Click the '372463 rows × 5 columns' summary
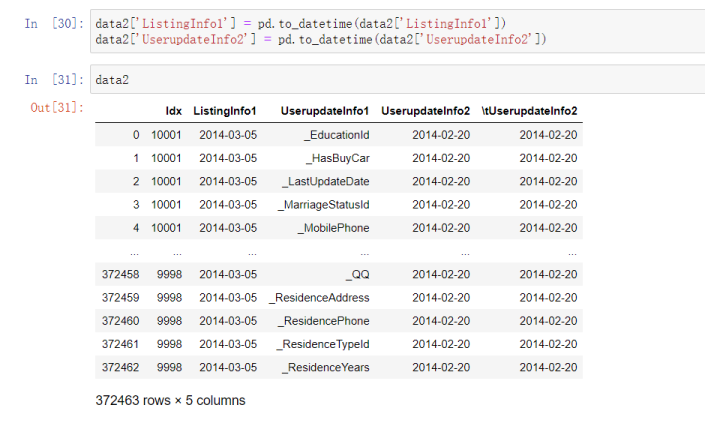This screenshot has width=706, height=424. pyautogui.click(x=170, y=401)
